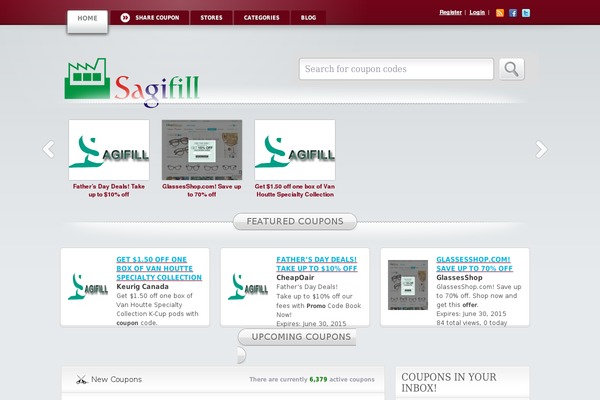This screenshot has height=400, width=600.
Task: Open the Share Coupon menu item
Action: [150, 18]
